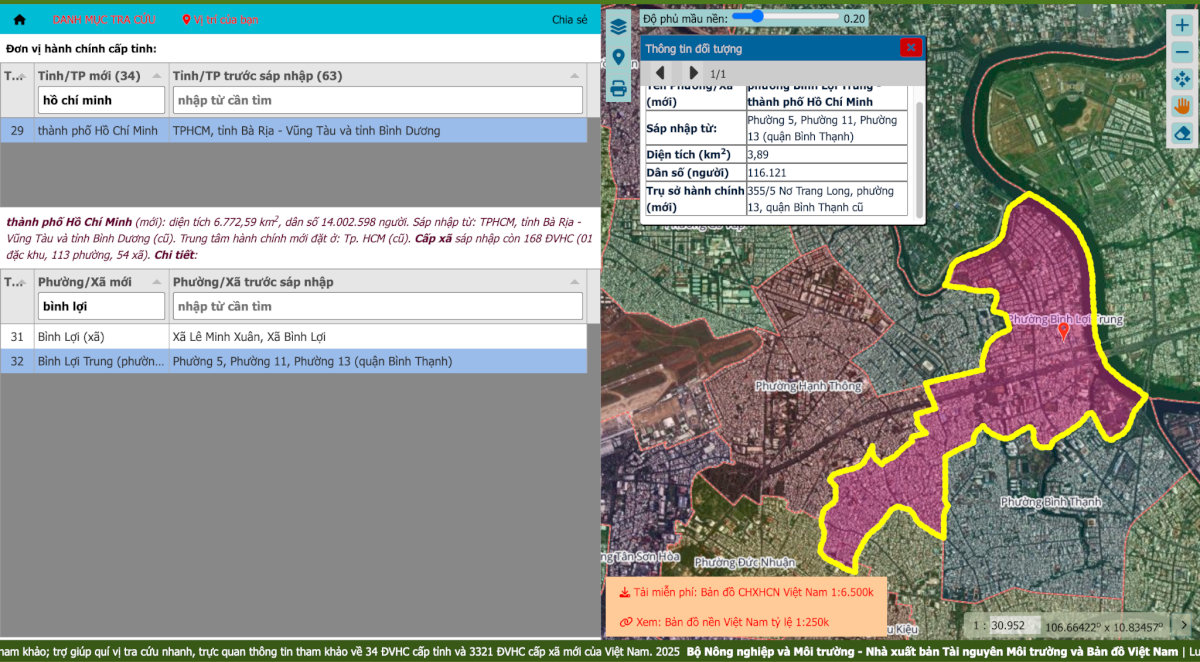Go to the home page icon

19,20
